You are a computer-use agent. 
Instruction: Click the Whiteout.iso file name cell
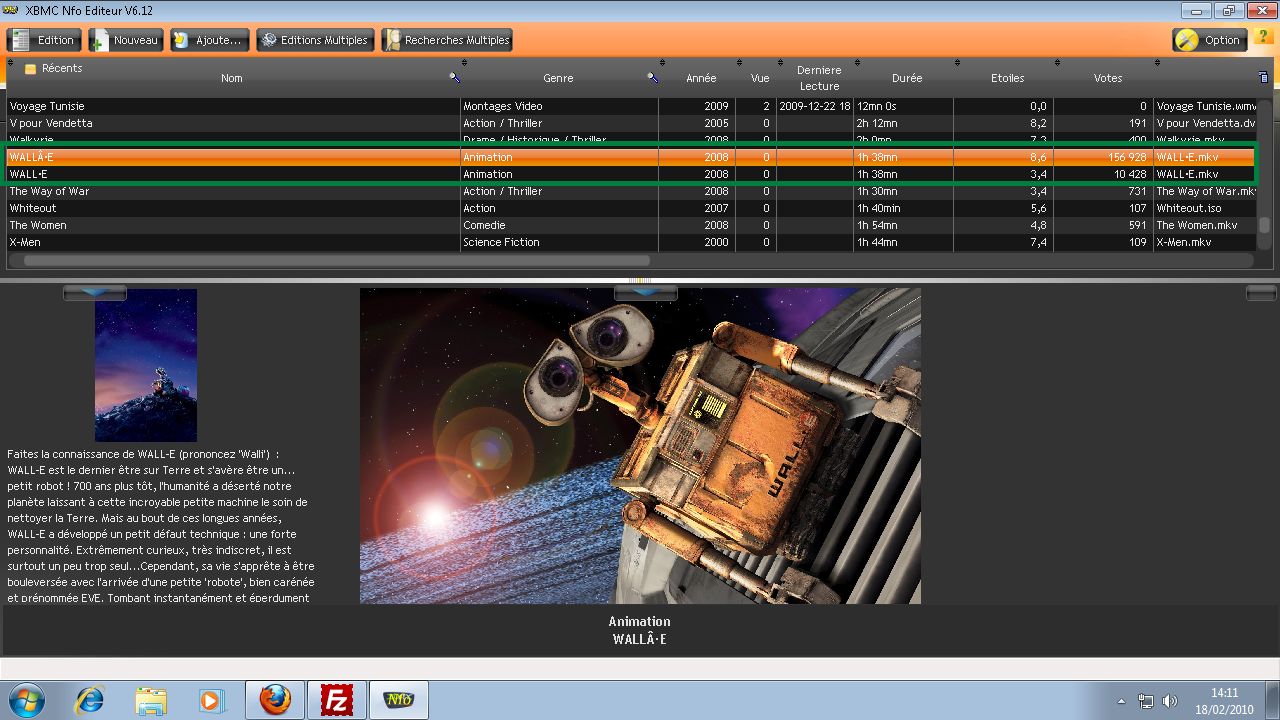(1205, 208)
